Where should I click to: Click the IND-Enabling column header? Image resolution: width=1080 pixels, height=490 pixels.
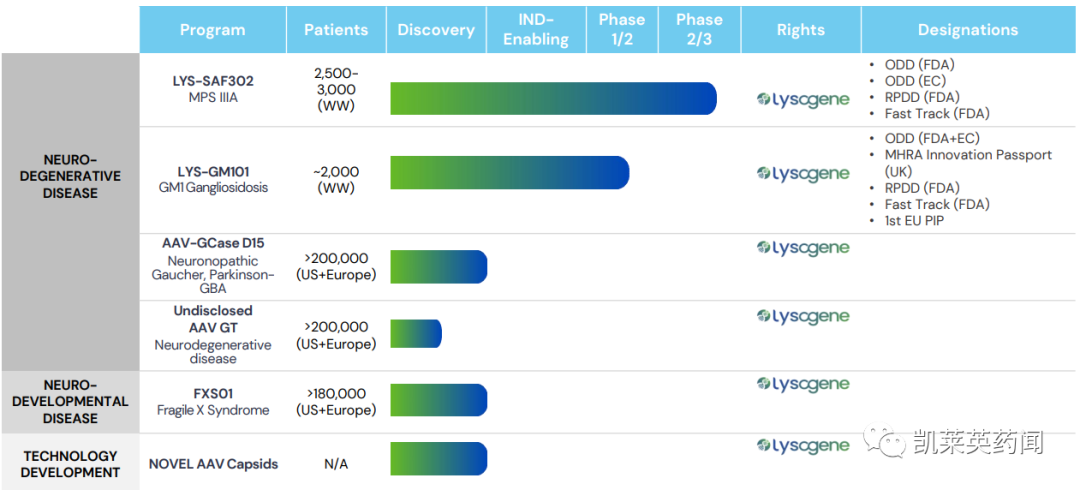point(536,30)
